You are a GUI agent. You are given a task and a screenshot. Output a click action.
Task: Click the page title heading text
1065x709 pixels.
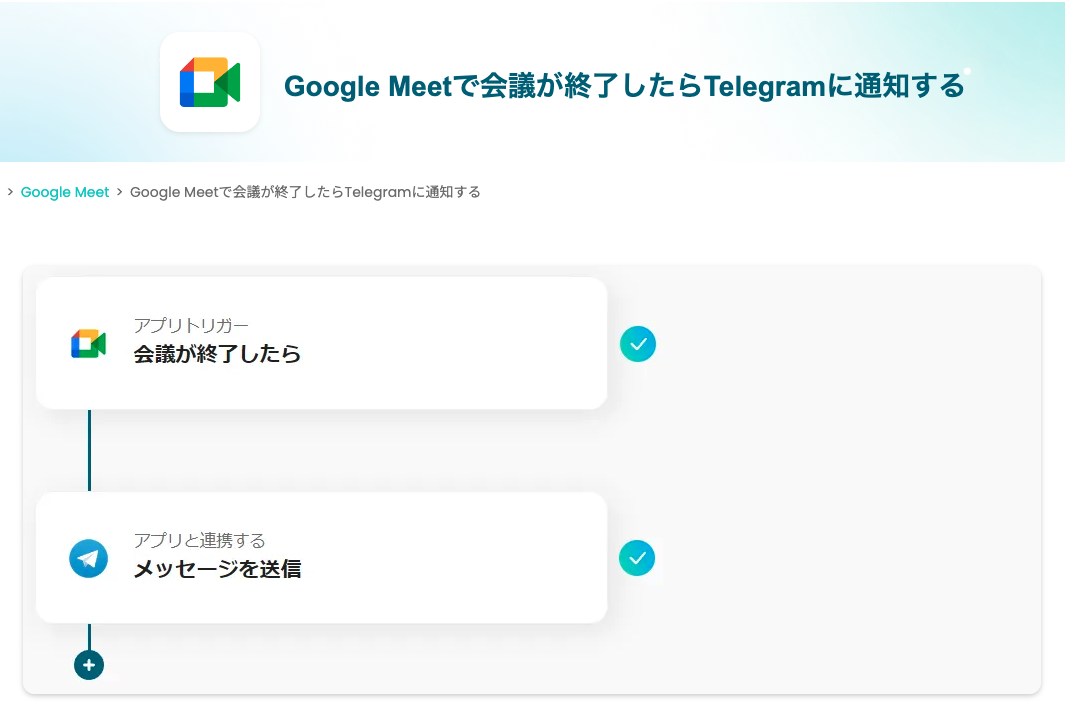624,87
